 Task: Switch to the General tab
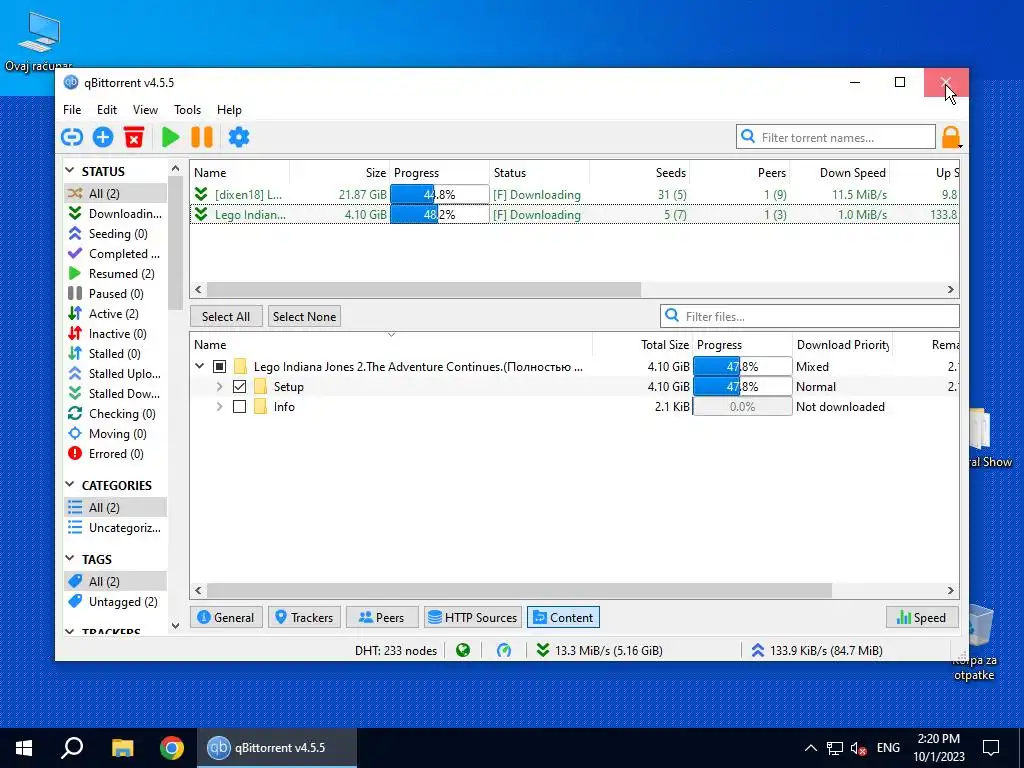pos(226,617)
